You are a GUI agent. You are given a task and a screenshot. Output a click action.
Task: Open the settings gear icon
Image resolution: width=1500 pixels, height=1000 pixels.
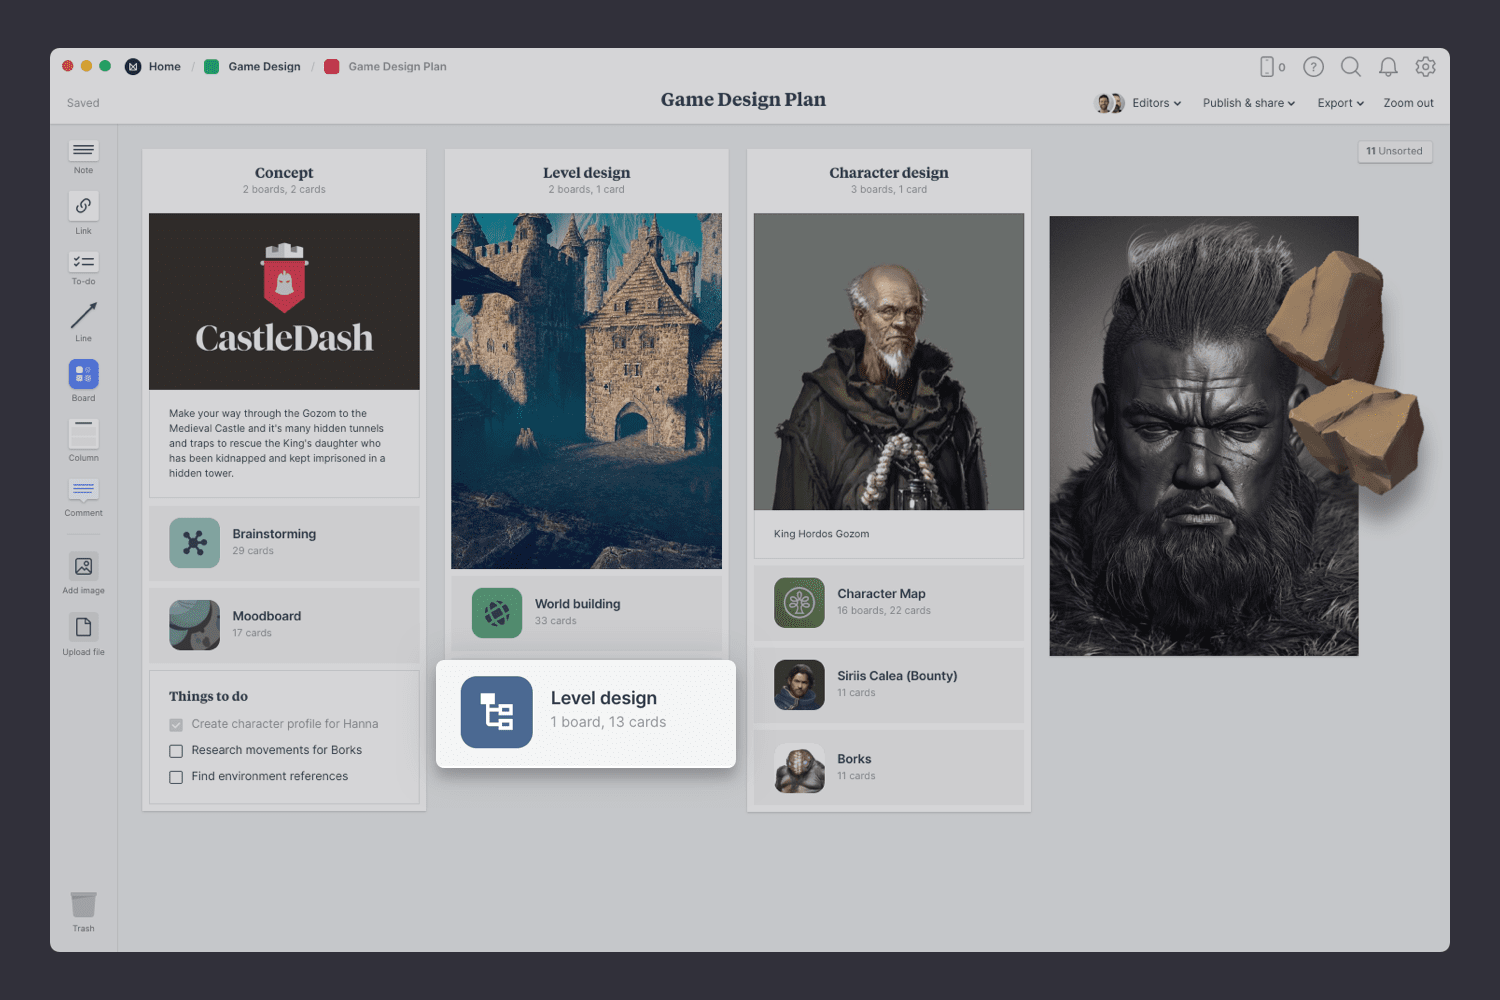coord(1425,67)
